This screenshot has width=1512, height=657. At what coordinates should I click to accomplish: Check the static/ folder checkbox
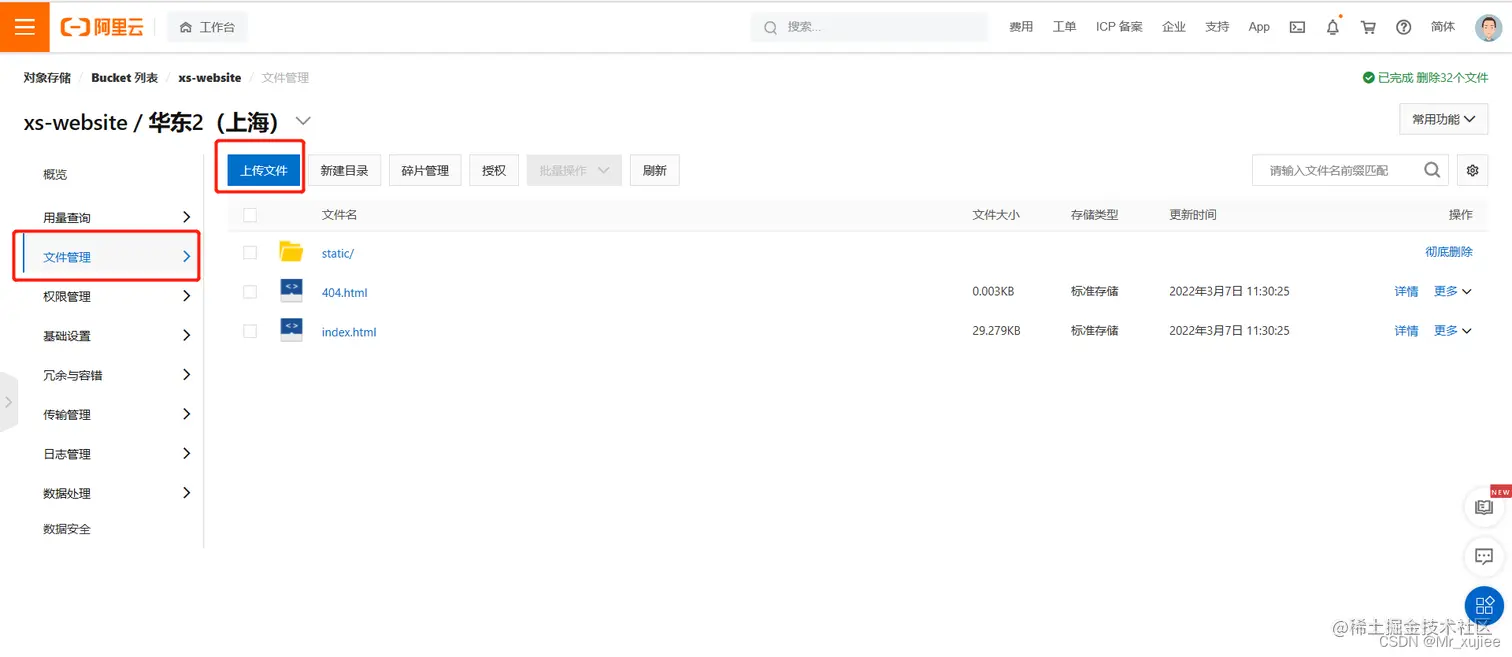click(250, 253)
